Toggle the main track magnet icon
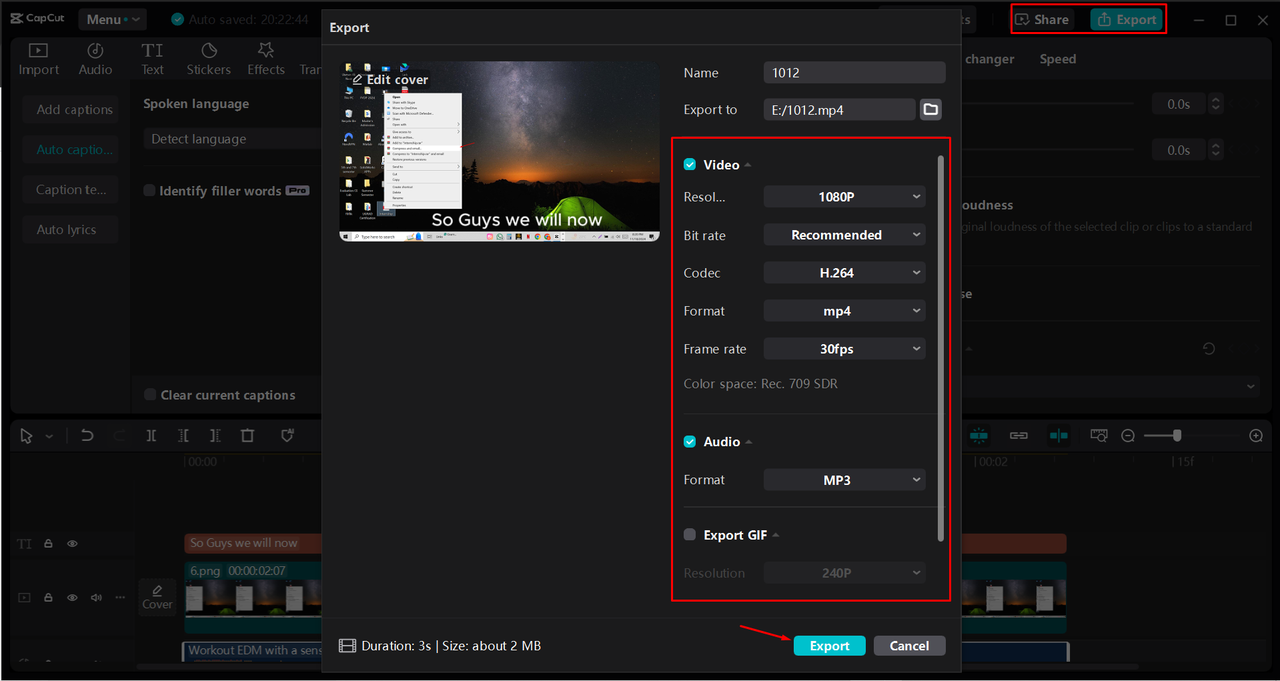Viewport: 1280px width, 681px height. tap(978, 436)
